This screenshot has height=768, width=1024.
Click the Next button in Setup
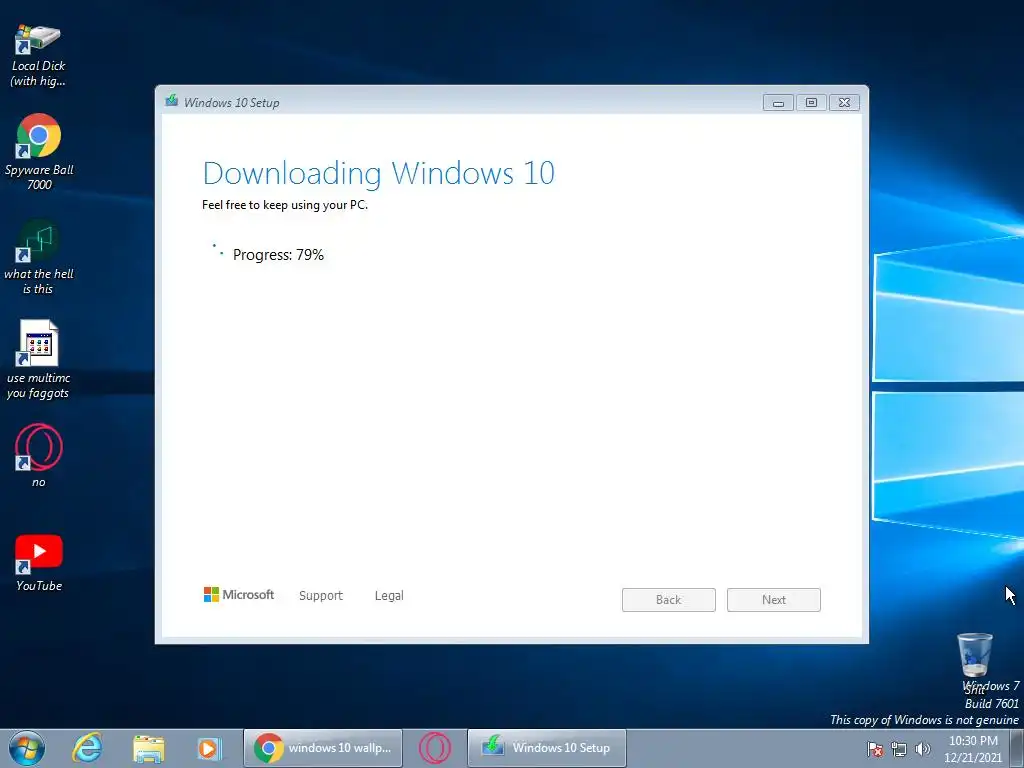[774, 600]
